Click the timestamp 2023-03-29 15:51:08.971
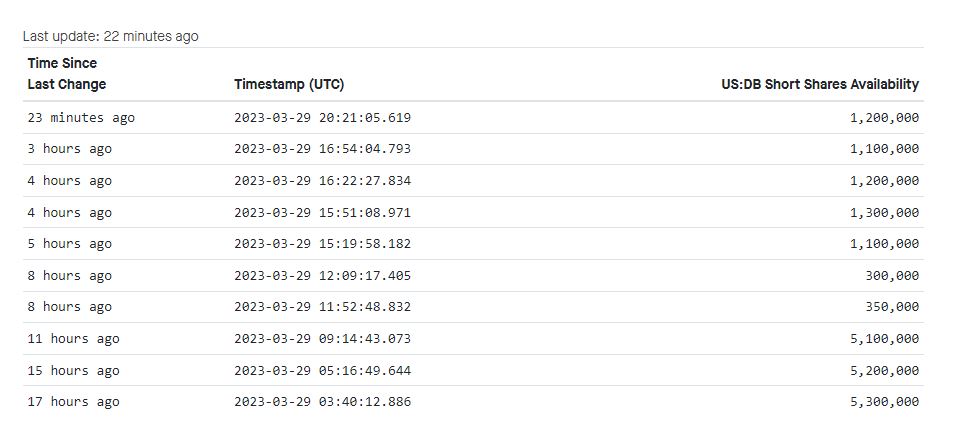Screen dimensions: 963x433 pos(322,212)
